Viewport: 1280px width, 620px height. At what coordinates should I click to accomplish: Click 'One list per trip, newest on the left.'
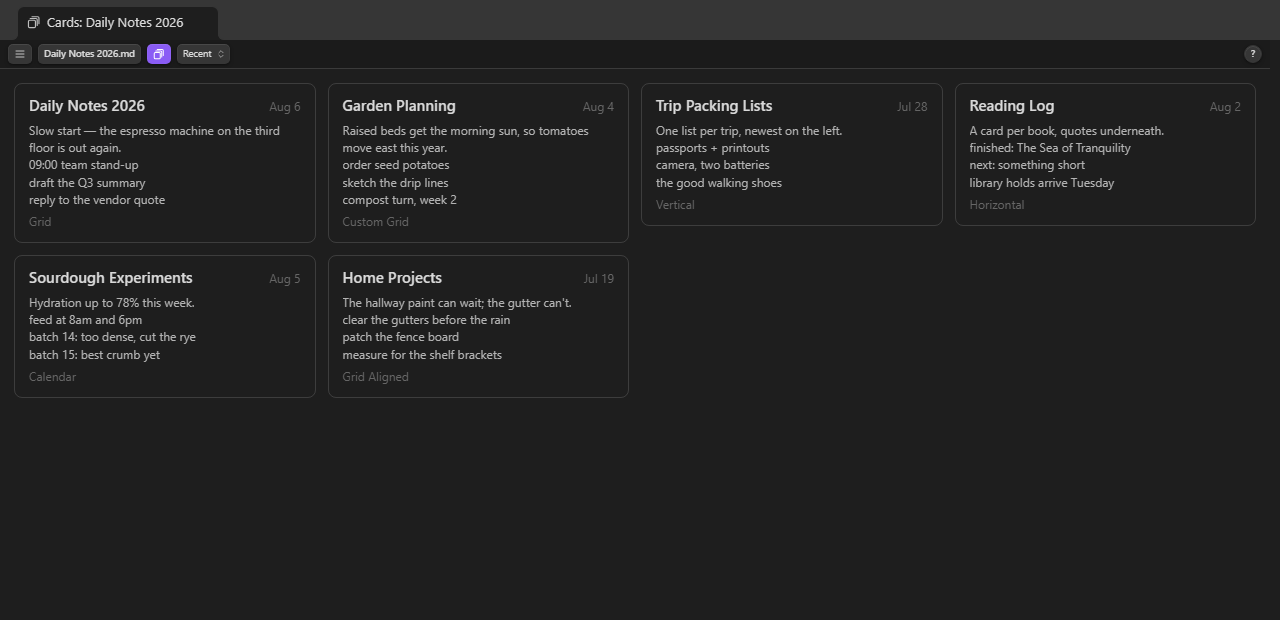[x=749, y=131]
